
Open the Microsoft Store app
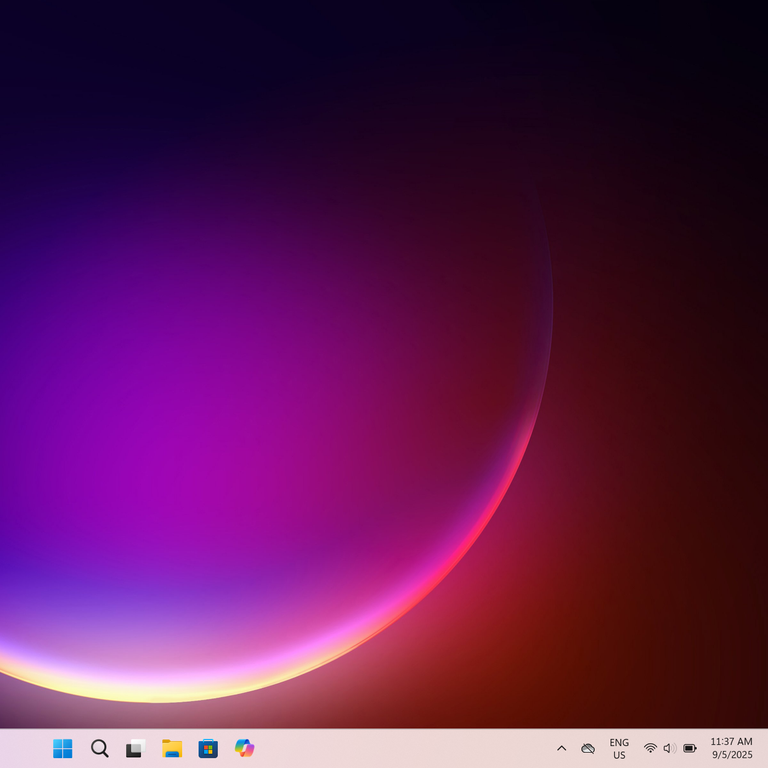[208, 748]
